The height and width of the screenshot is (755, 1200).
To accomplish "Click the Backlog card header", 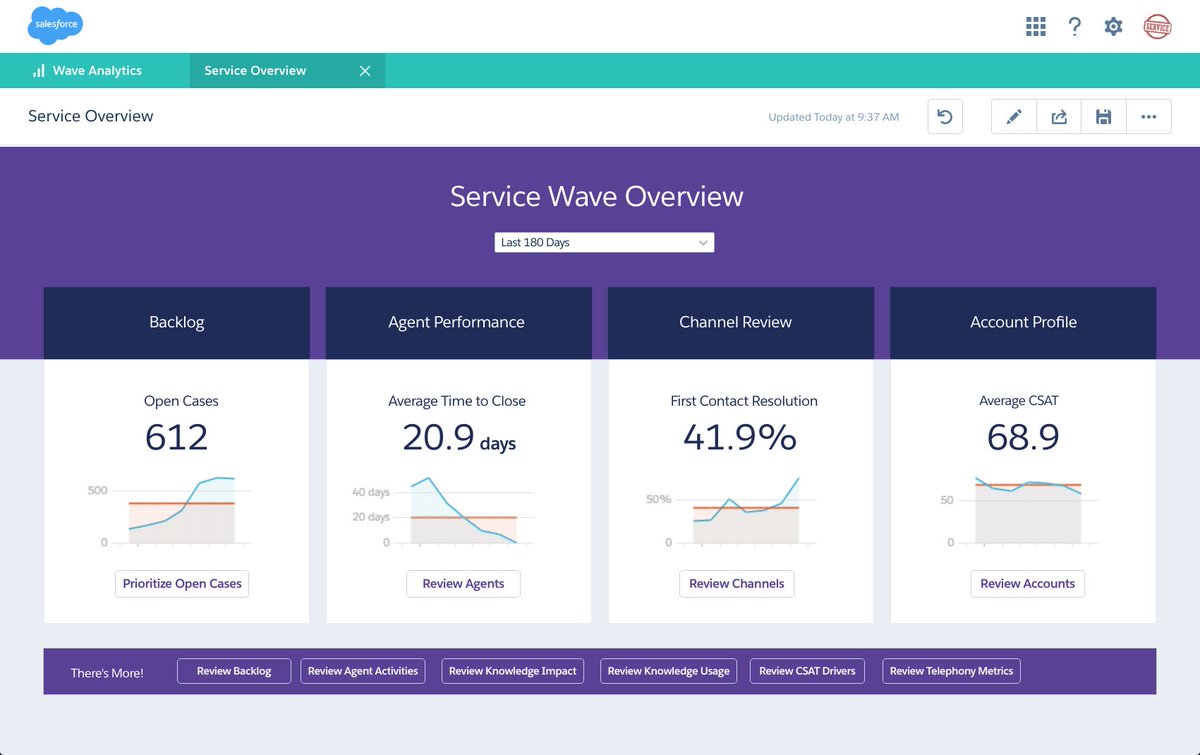I will tap(177, 323).
